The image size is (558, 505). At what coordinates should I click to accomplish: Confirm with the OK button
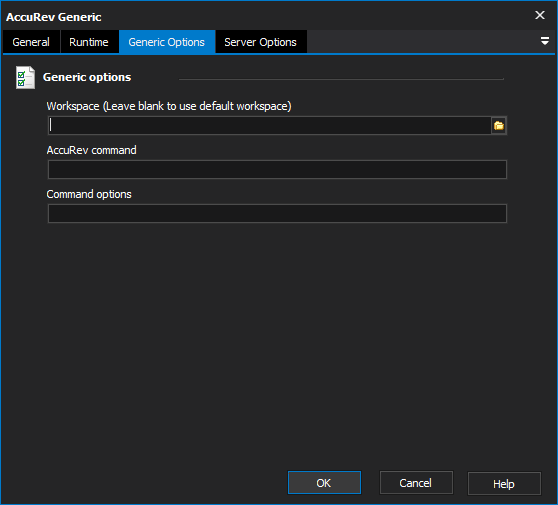click(324, 483)
